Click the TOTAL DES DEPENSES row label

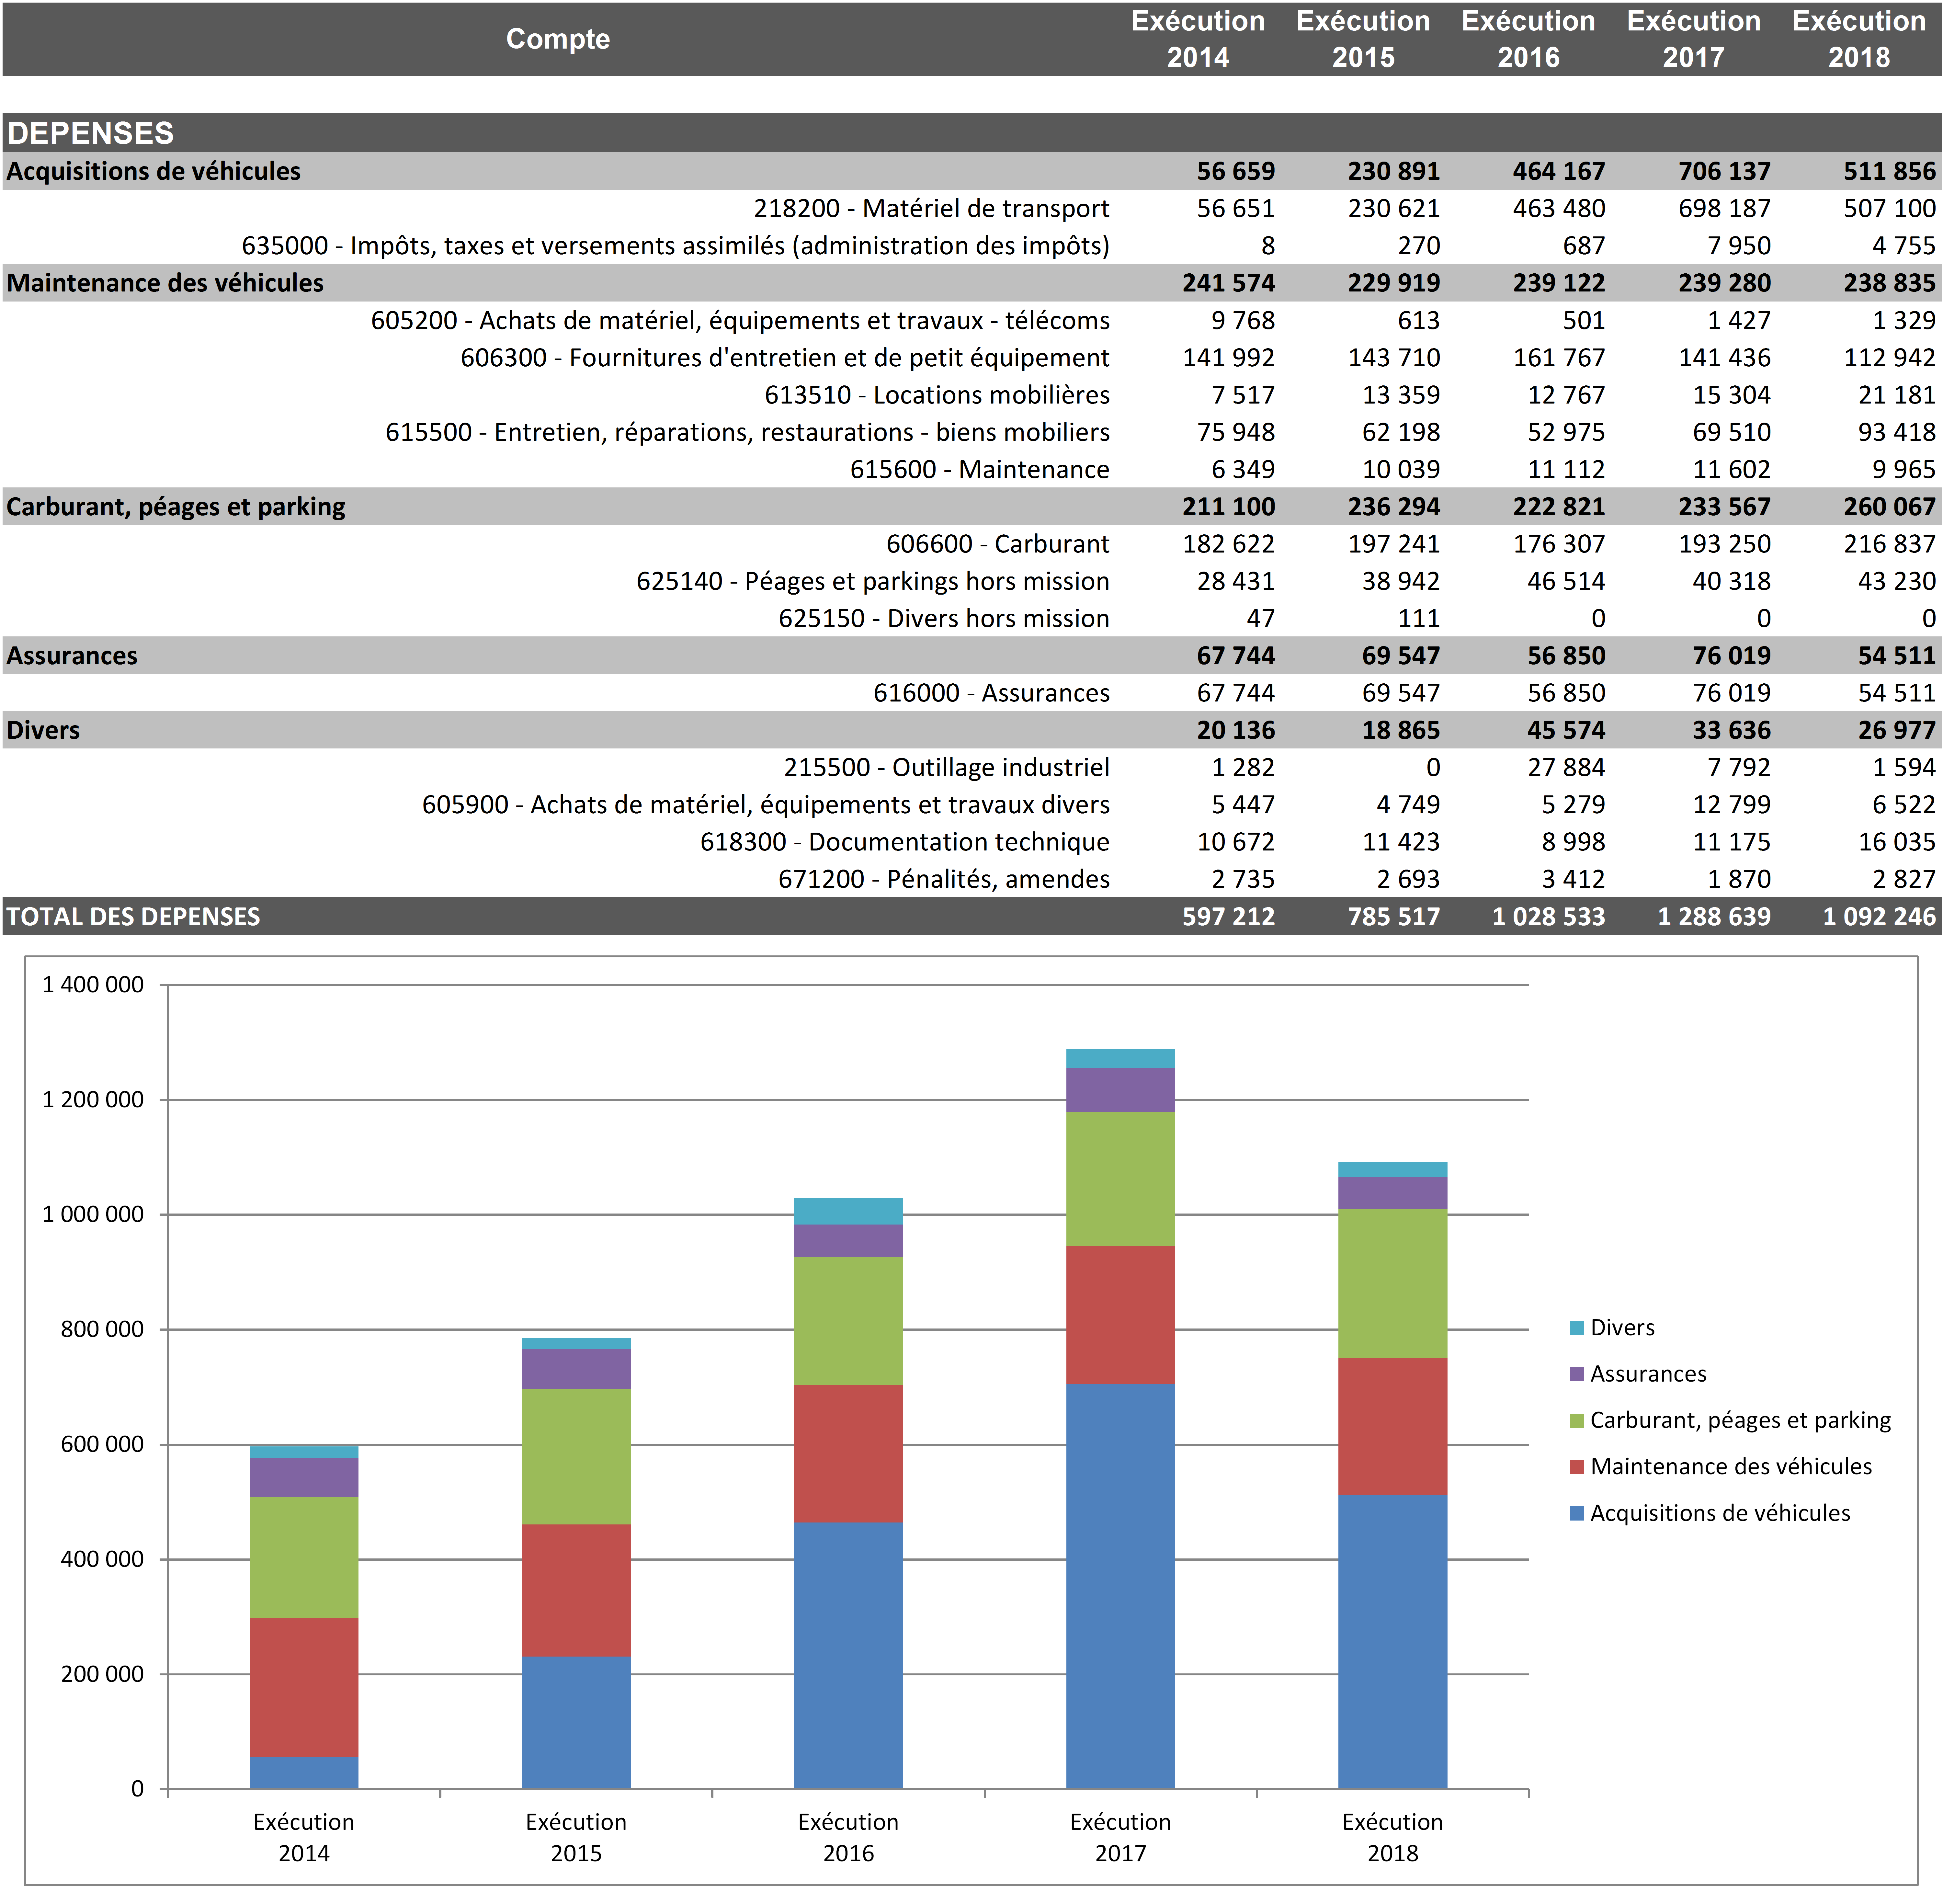click(133, 916)
